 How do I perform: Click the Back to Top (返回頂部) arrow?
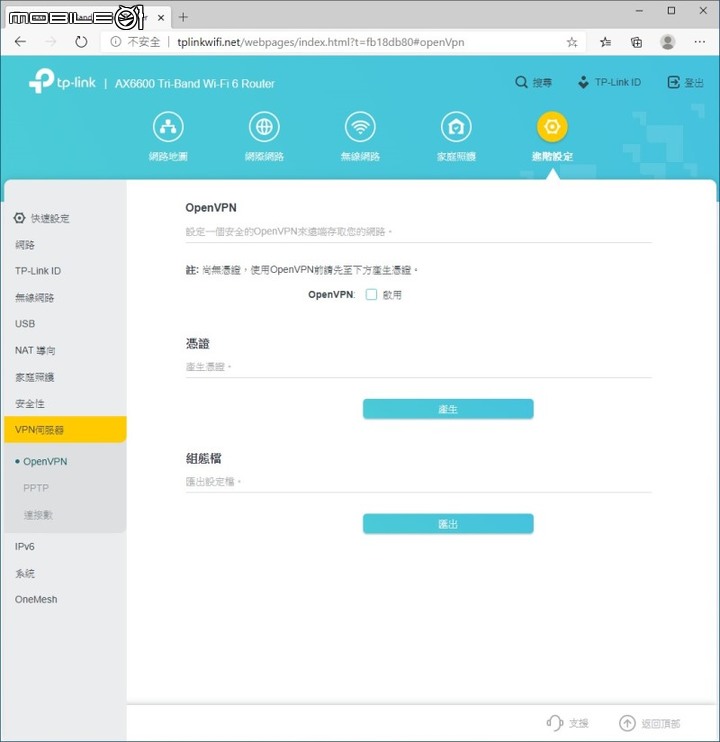tap(627, 723)
